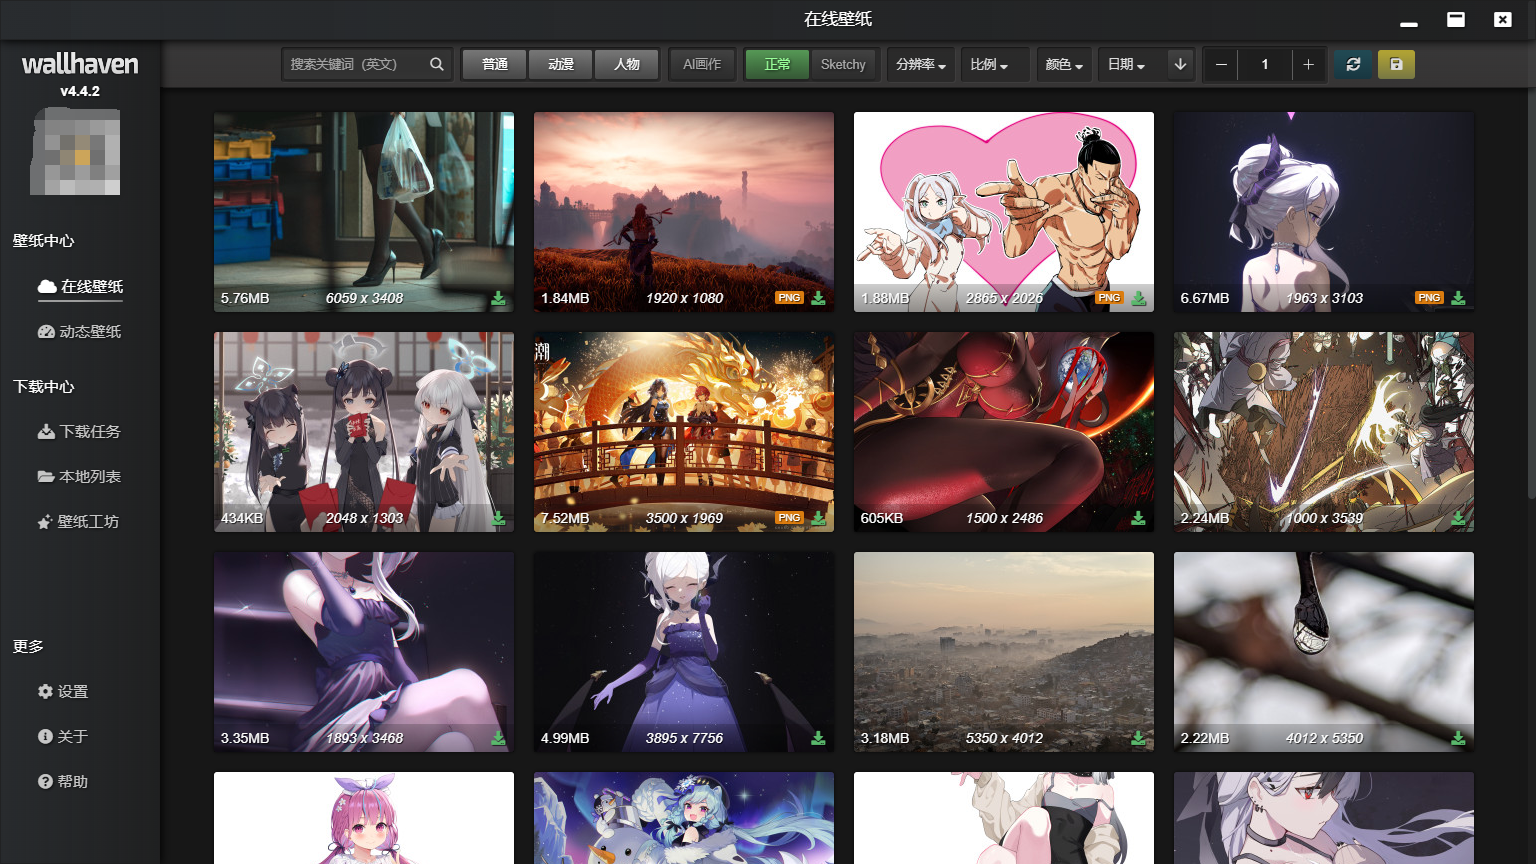Click the search keyword input field
1536x864 pixels.
[x=355, y=64]
